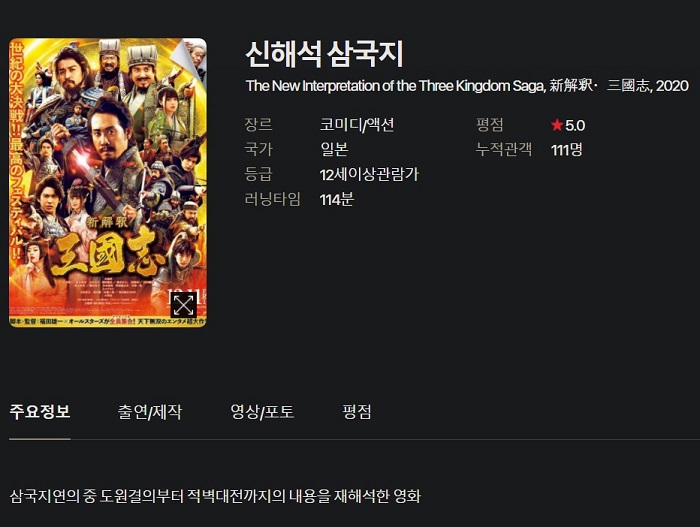This screenshot has width=700, height=527.
Task: Click the movie title 신해석 삼국지
Action: [325, 54]
